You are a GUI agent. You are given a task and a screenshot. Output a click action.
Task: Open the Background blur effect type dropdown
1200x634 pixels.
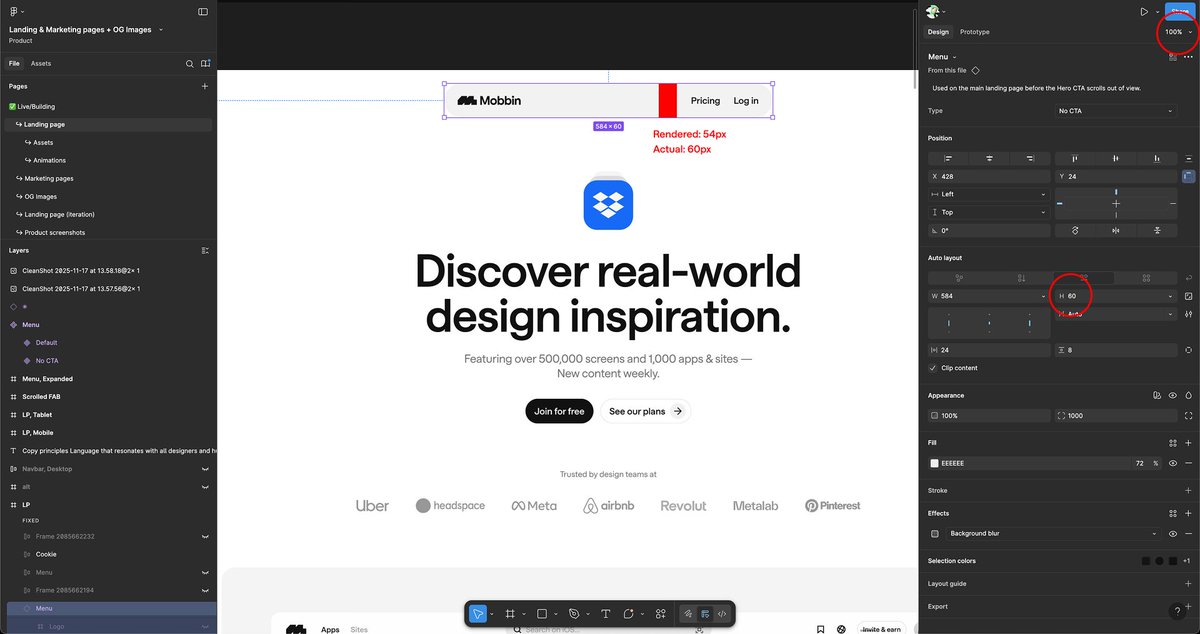1054,534
